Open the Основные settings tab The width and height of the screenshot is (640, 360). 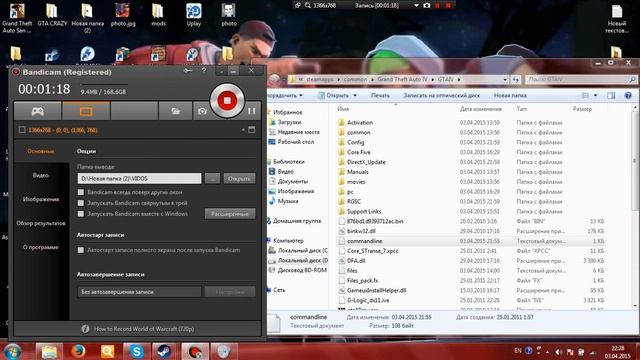coord(41,151)
